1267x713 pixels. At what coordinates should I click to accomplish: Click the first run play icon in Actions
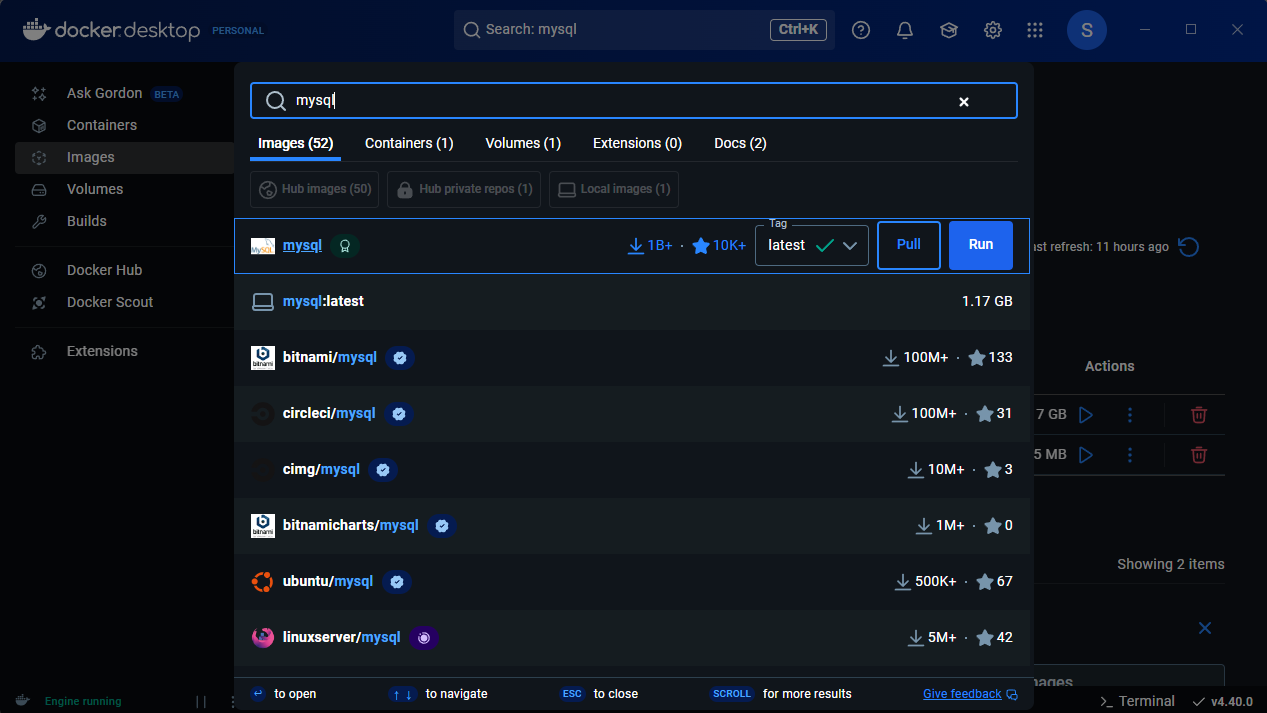tap(1086, 414)
